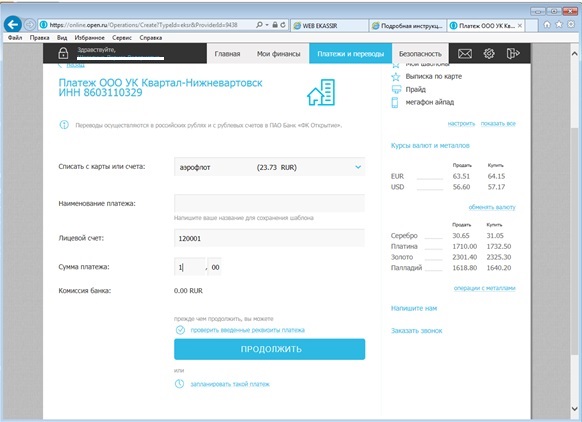Switch to the Главная tab
The image size is (582, 422).
(x=227, y=54)
